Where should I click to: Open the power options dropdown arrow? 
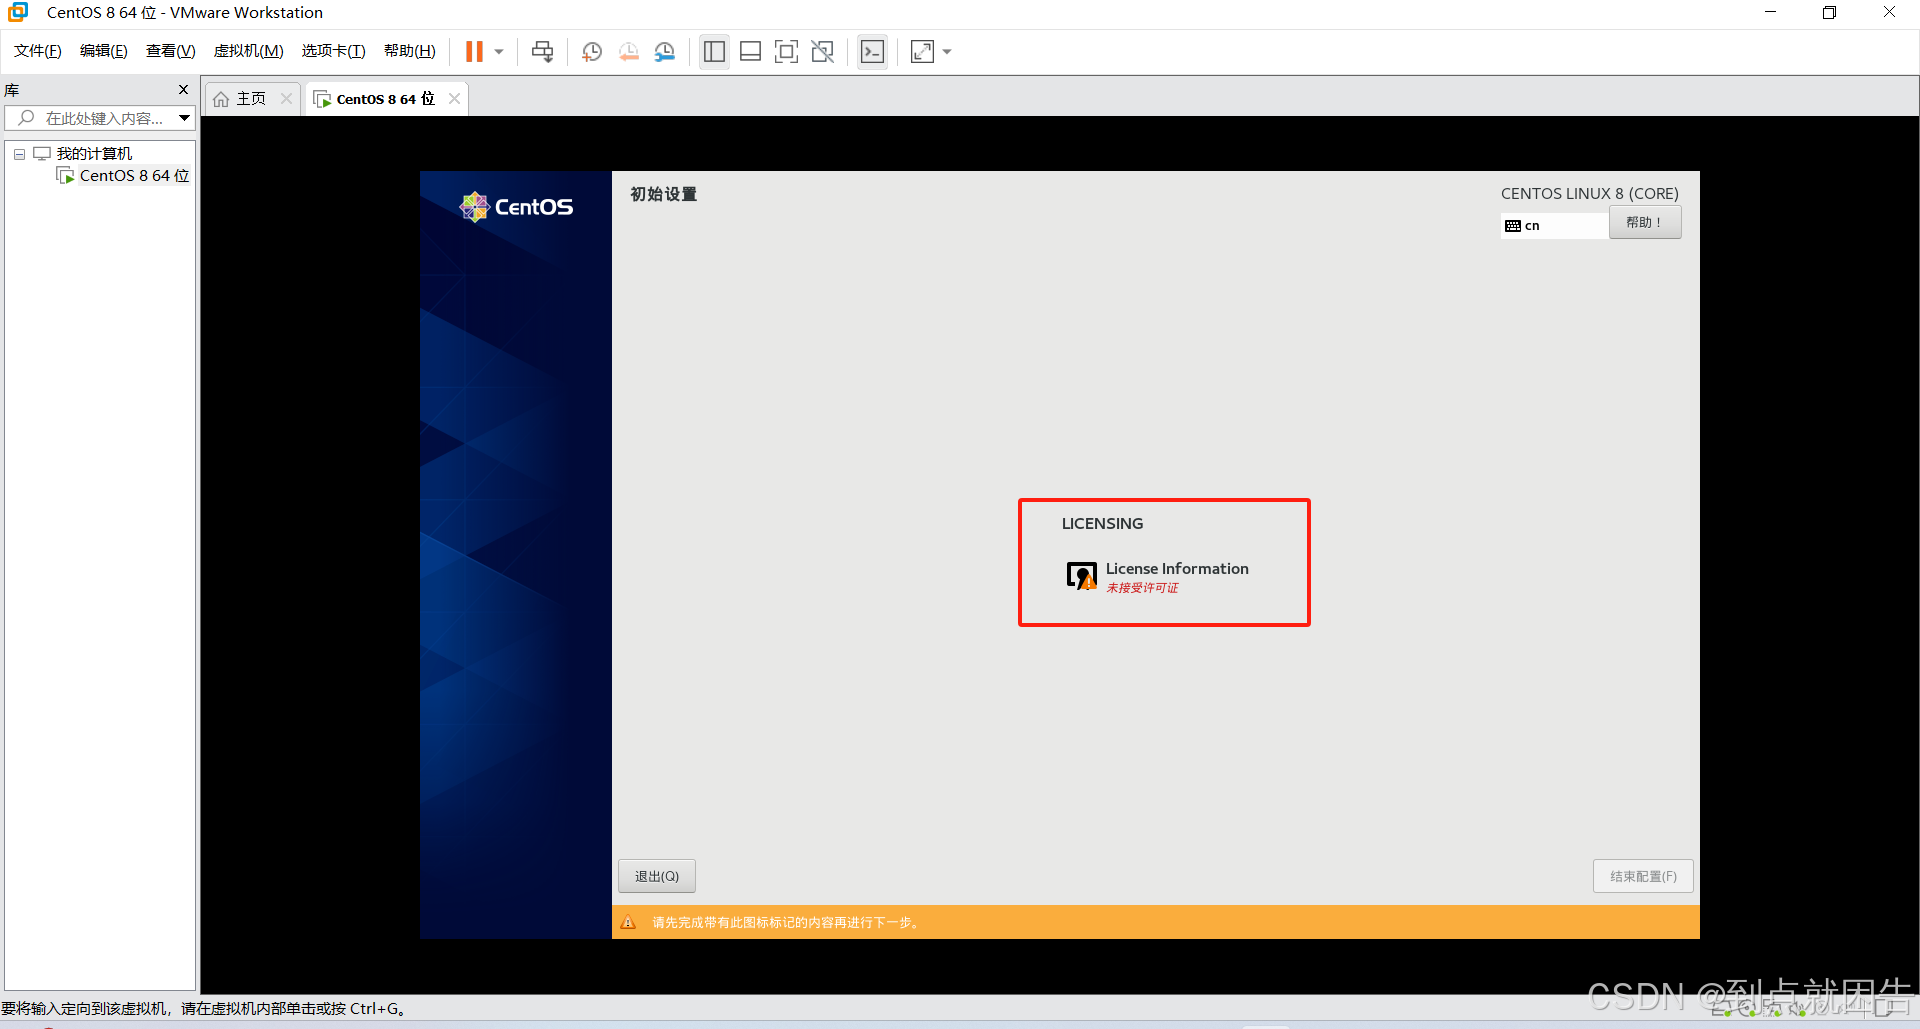pos(499,52)
